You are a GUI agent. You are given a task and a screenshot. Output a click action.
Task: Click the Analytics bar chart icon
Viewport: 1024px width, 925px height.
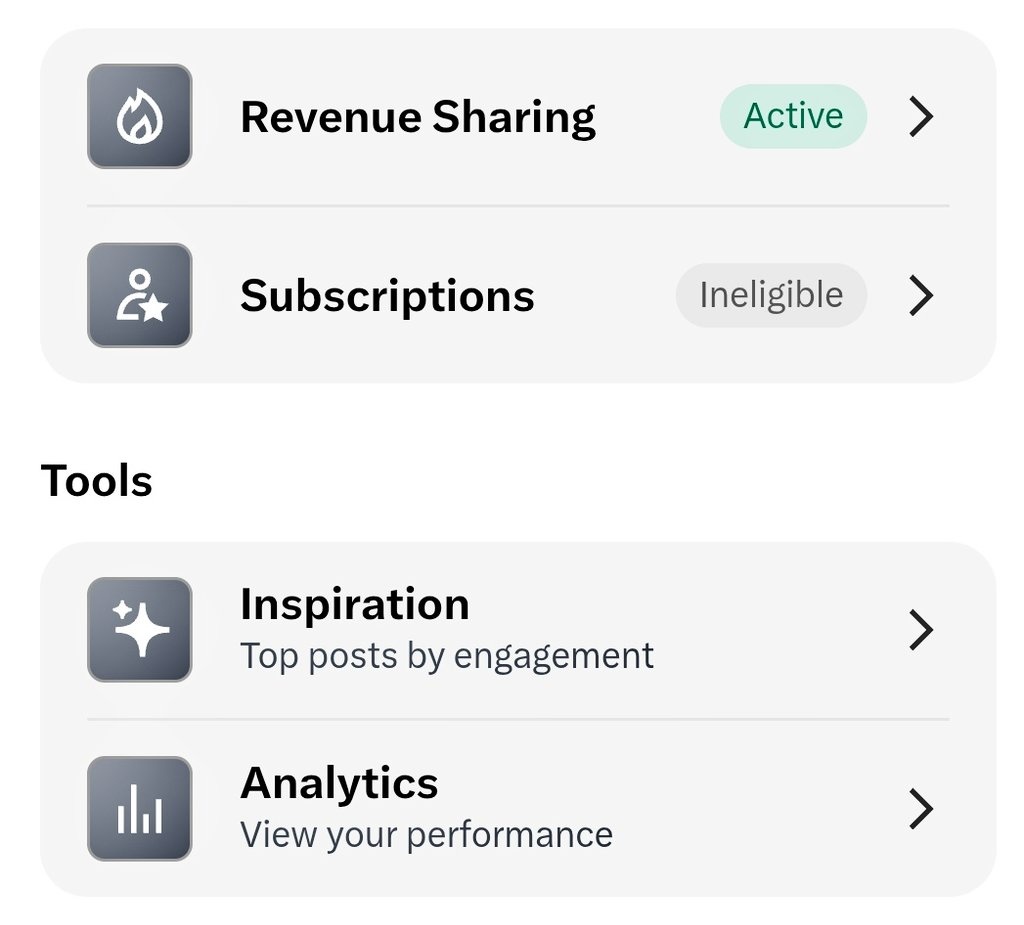coord(139,808)
